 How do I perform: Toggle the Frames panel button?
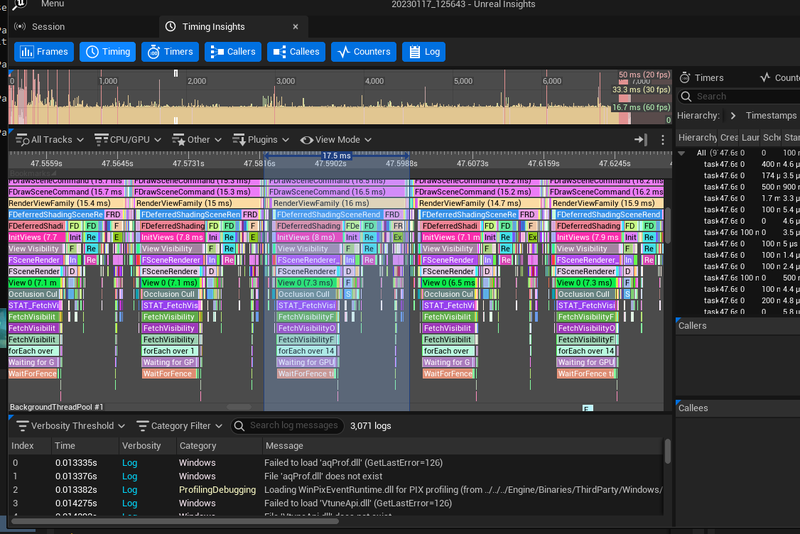[44, 52]
